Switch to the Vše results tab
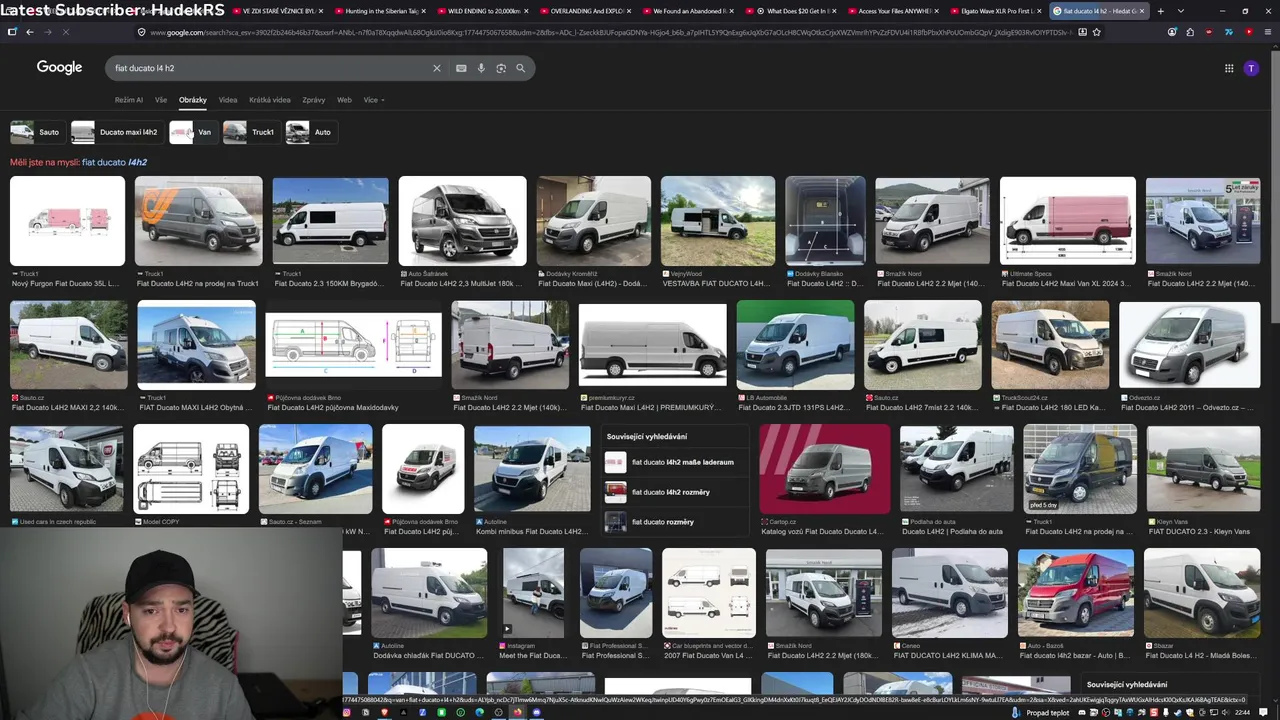Viewport: 1280px width, 720px height. pyautogui.click(x=161, y=100)
